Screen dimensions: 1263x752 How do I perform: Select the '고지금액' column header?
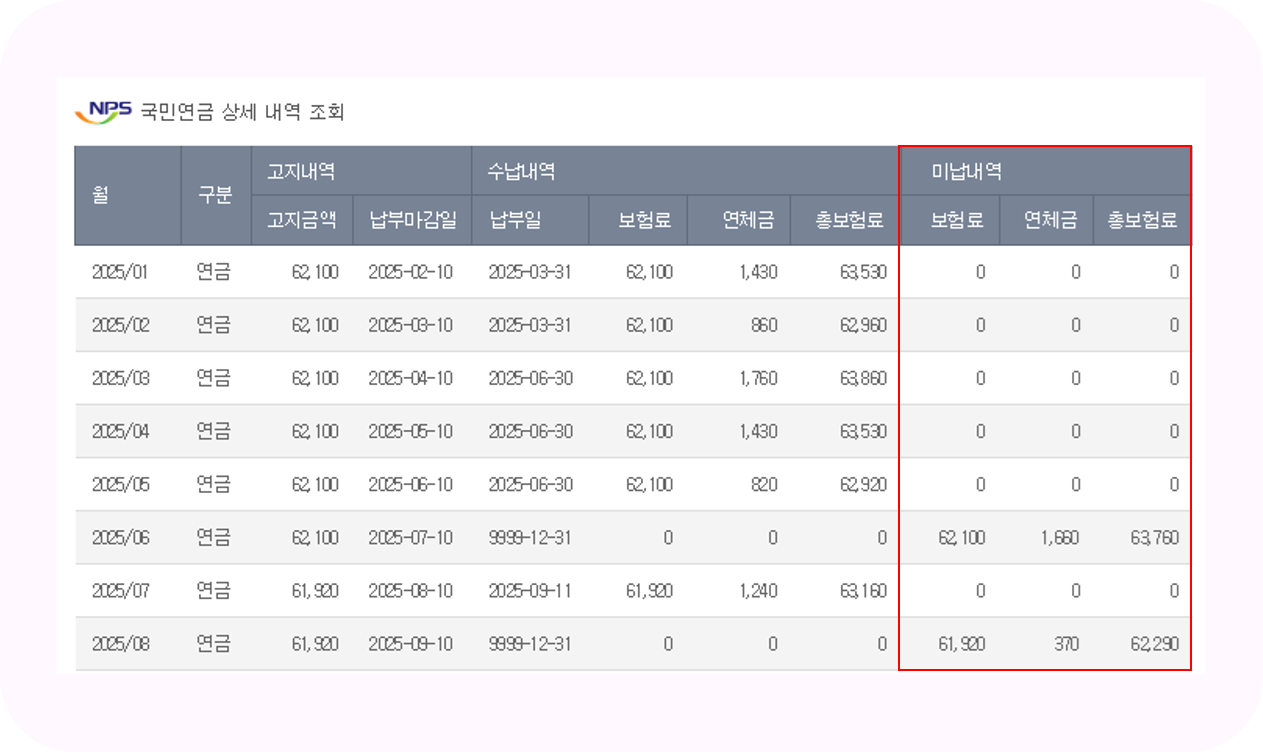click(301, 221)
